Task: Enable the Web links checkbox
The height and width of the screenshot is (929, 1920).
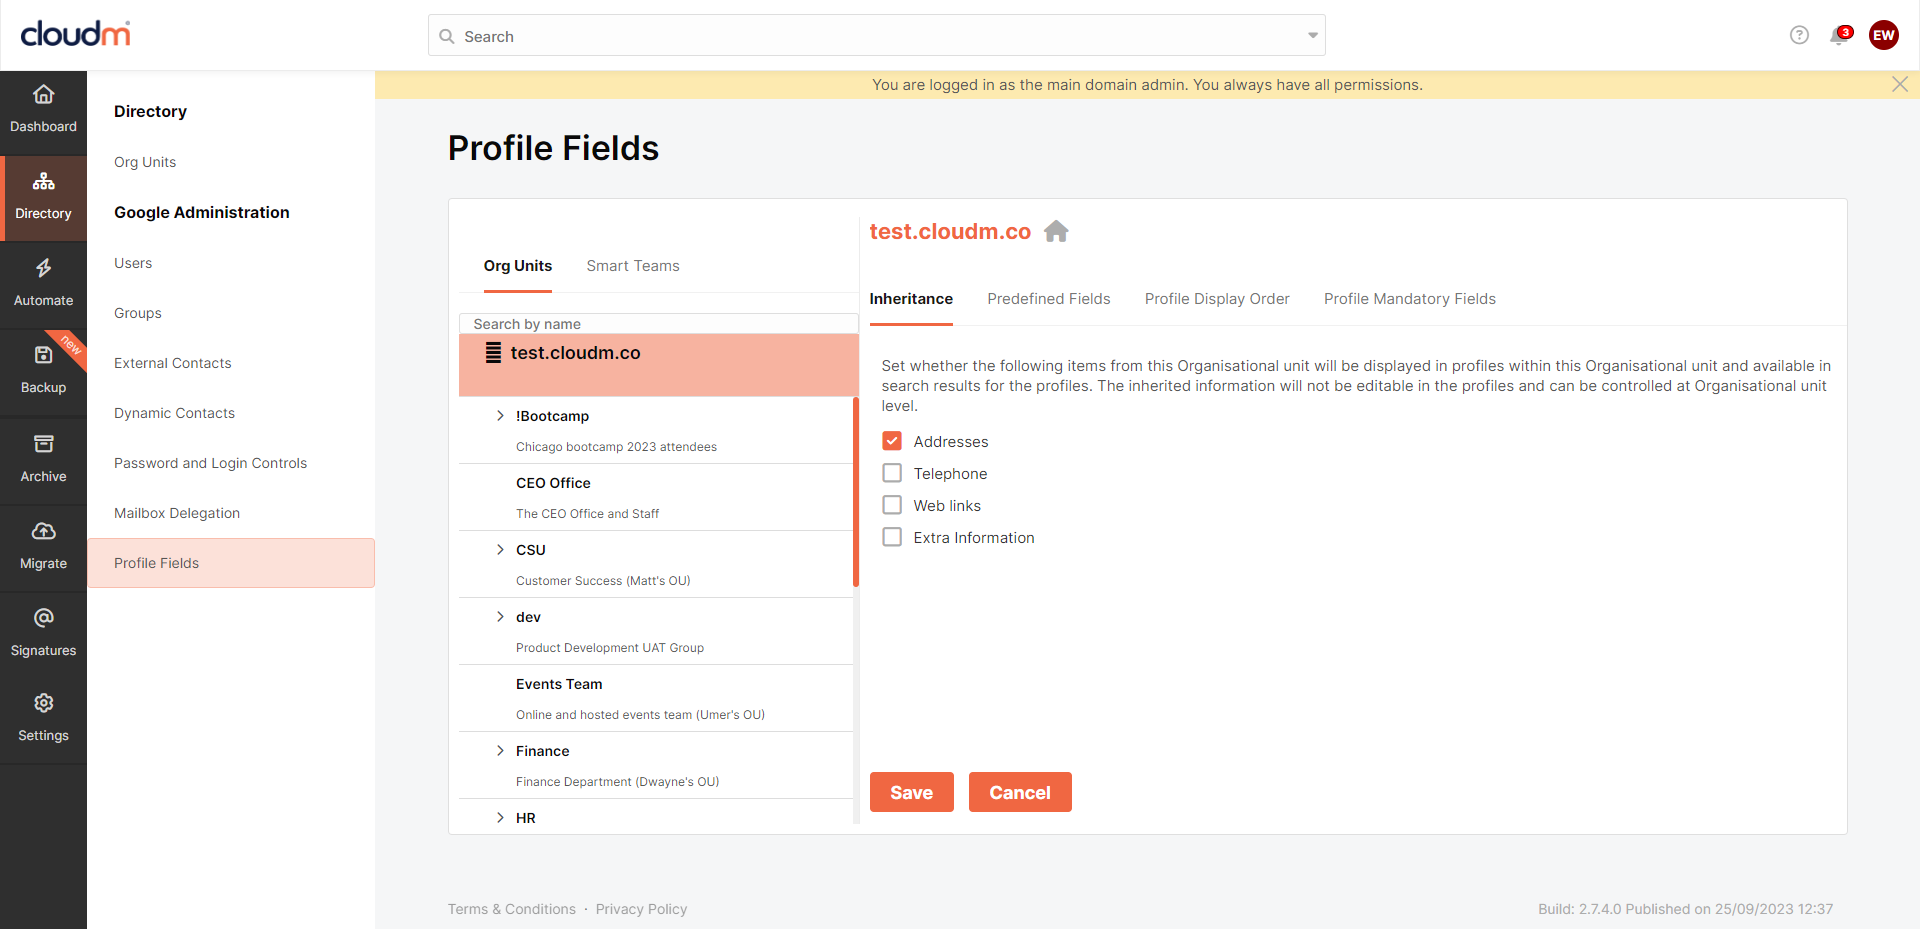Action: click(892, 505)
